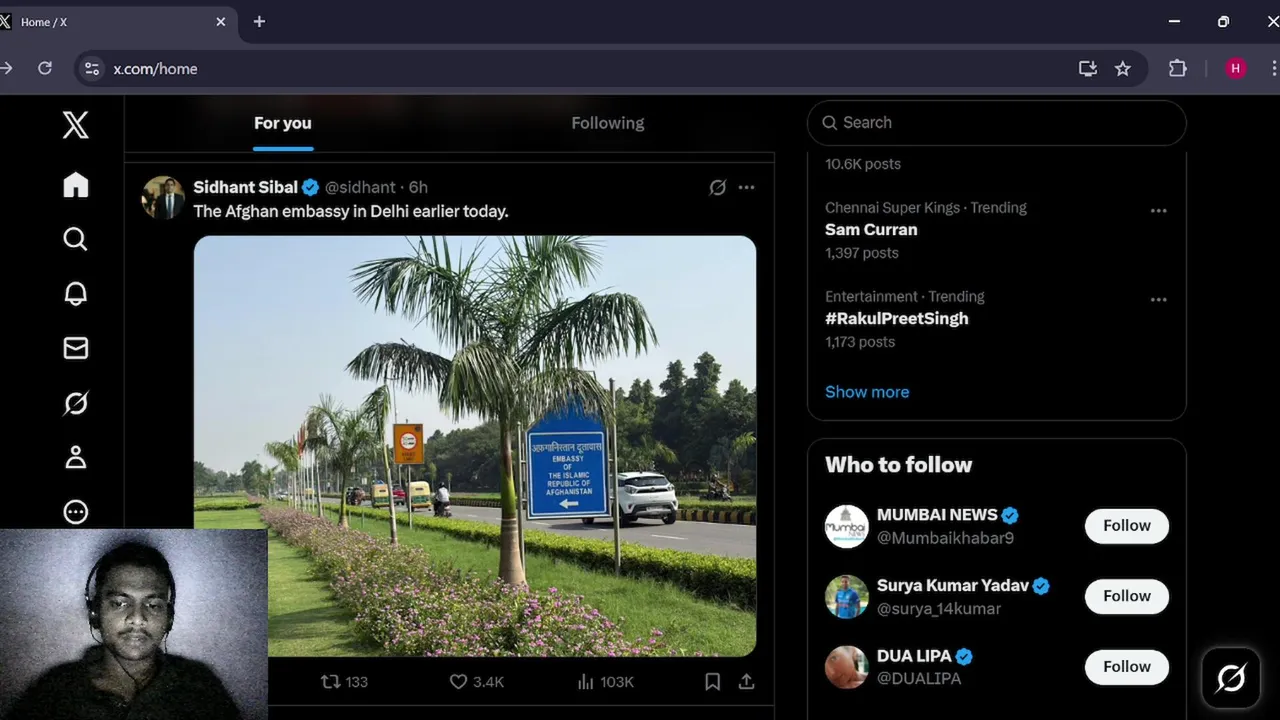Viewport: 1280px width, 720px height.
Task: View analytics showing 103K views
Action: [605, 682]
